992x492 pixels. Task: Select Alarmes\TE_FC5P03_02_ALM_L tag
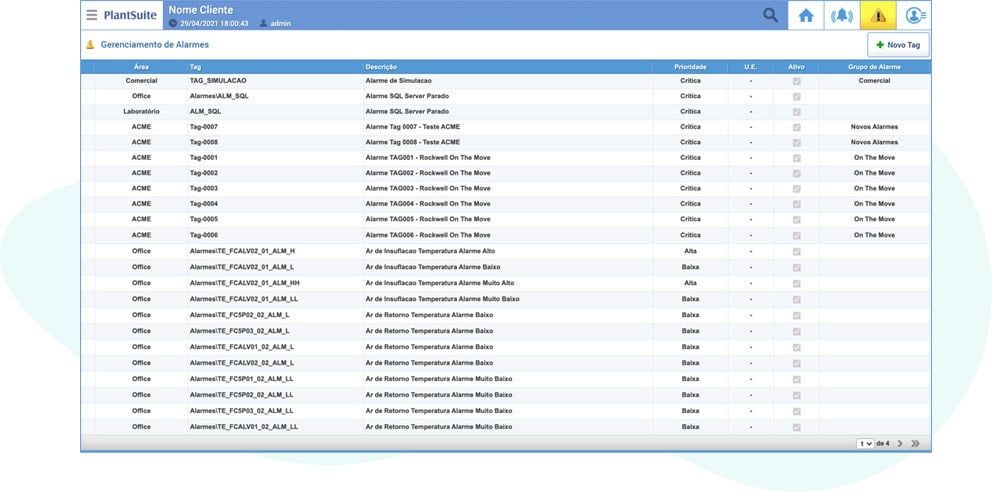coord(240,331)
